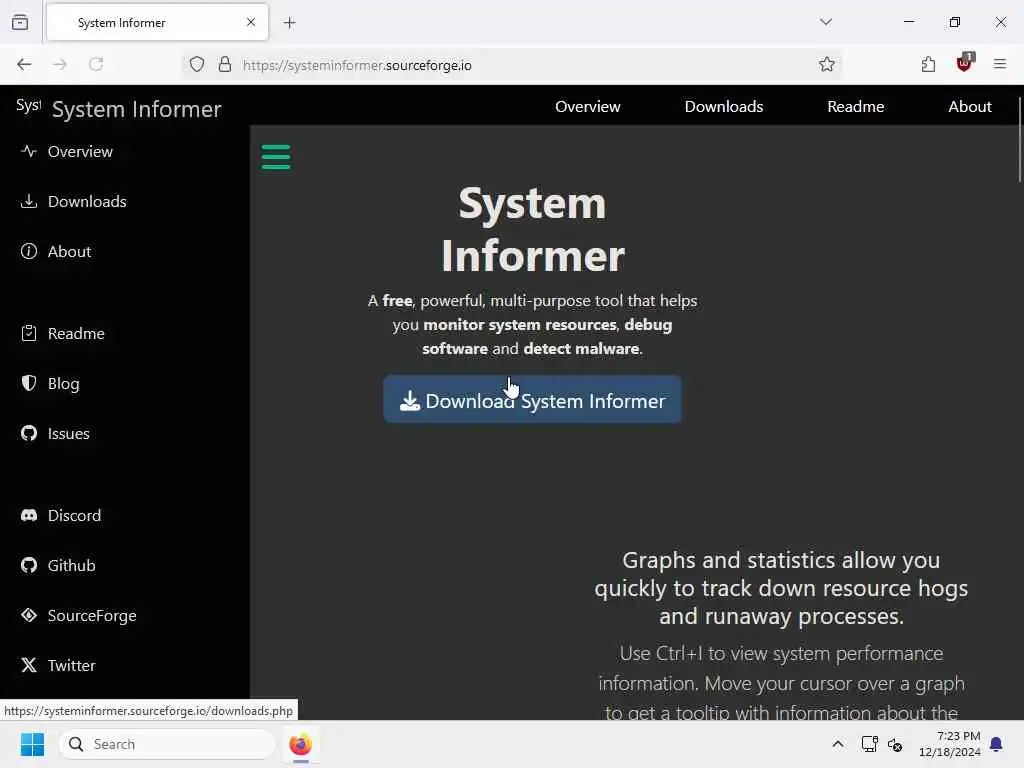Click the About info icon in sidebar
The height and width of the screenshot is (768, 1024).
(29, 251)
